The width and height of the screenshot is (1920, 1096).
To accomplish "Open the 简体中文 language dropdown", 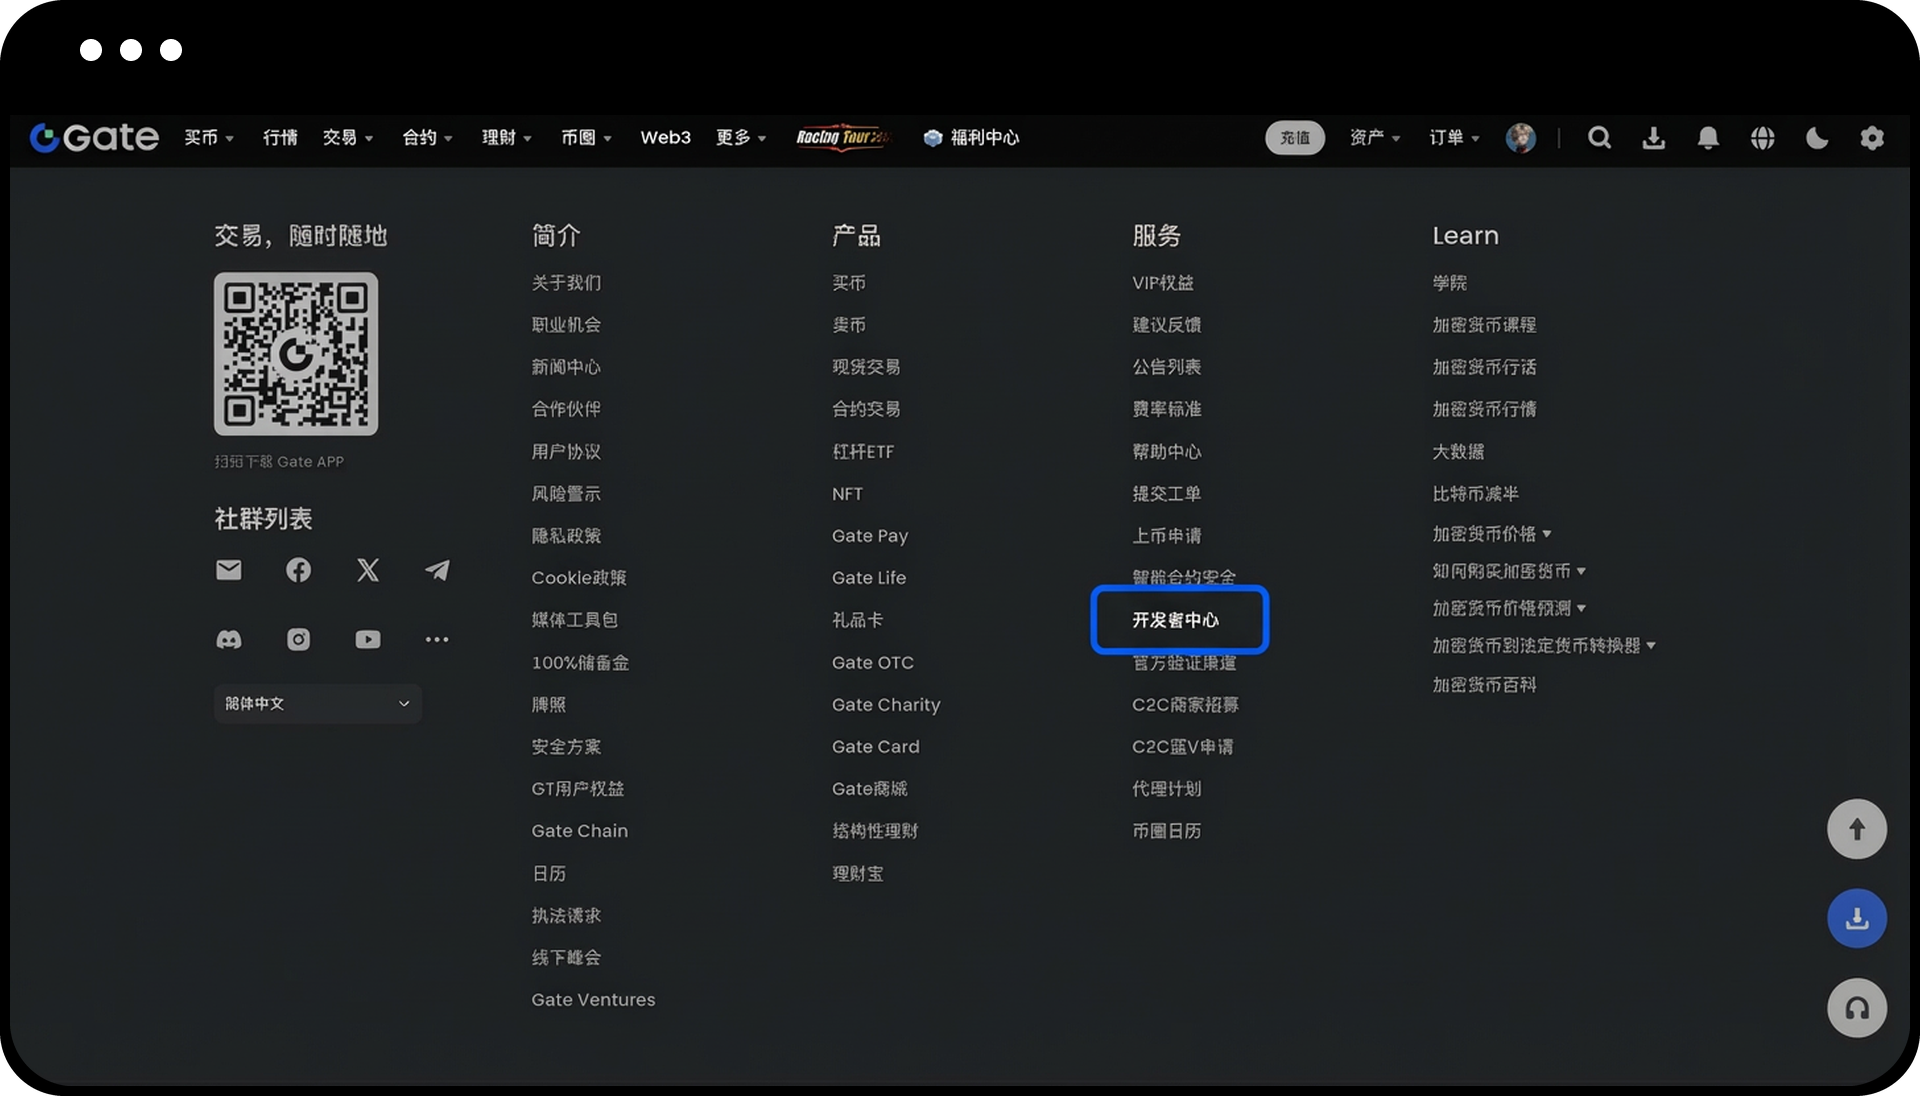I will click(318, 704).
